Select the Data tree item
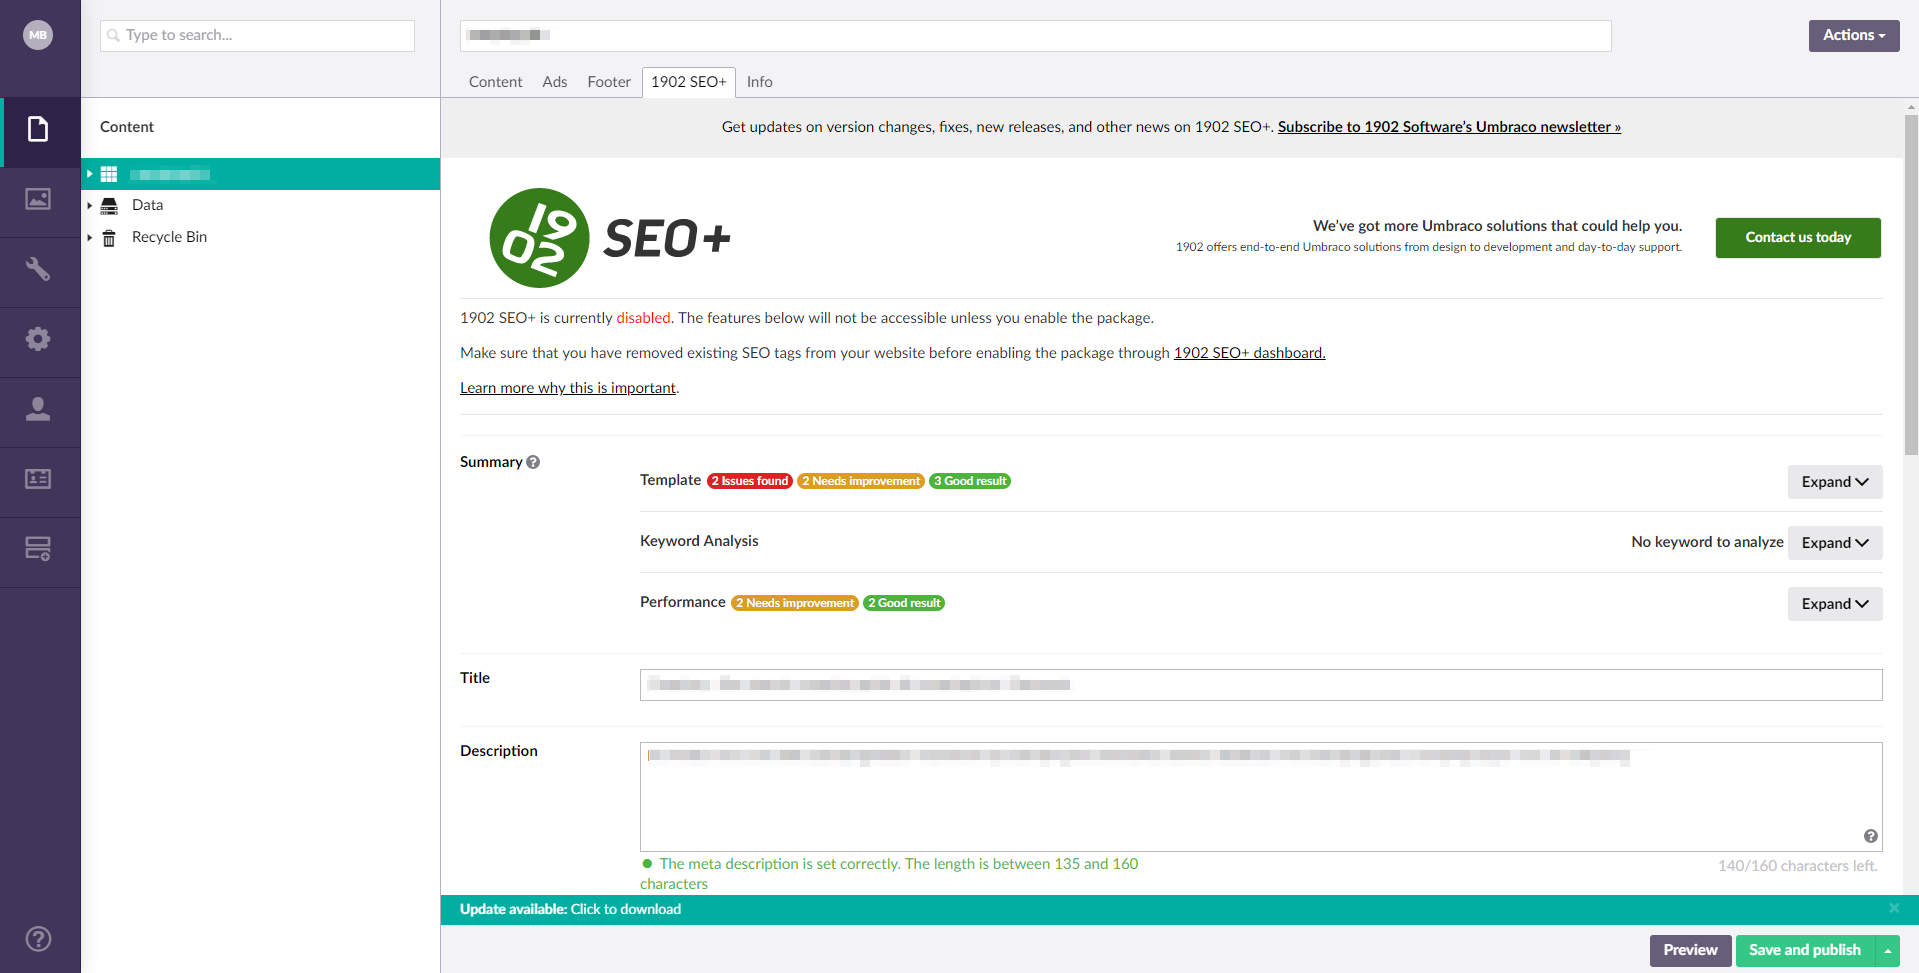This screenshot has height=973, width=1919. coord(147,205)
